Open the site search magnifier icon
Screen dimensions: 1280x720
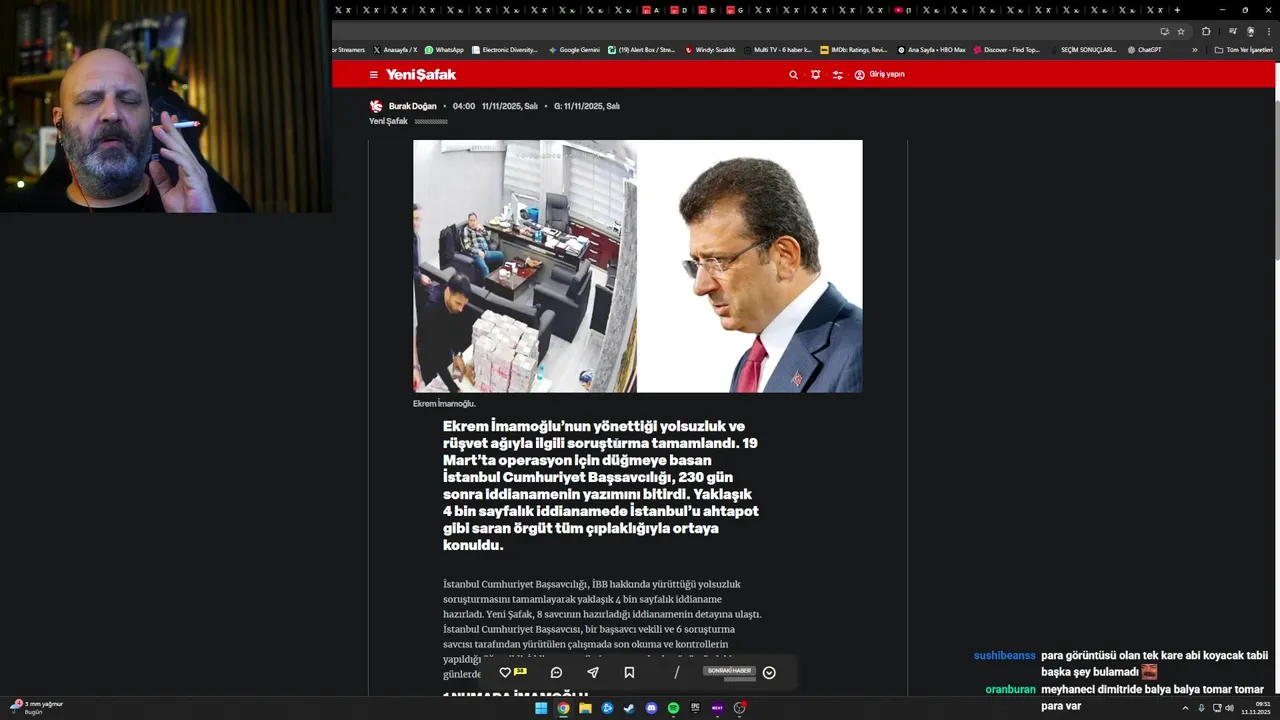[794, 75]
